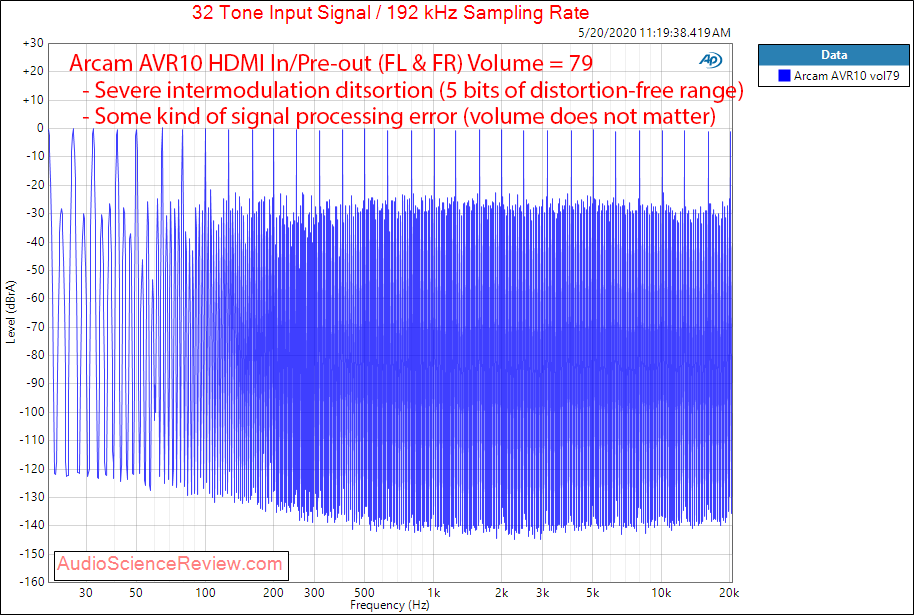Screen dimensions: 914x615
Task: Click the -160 value on the level axis
Action: (33, 582)
